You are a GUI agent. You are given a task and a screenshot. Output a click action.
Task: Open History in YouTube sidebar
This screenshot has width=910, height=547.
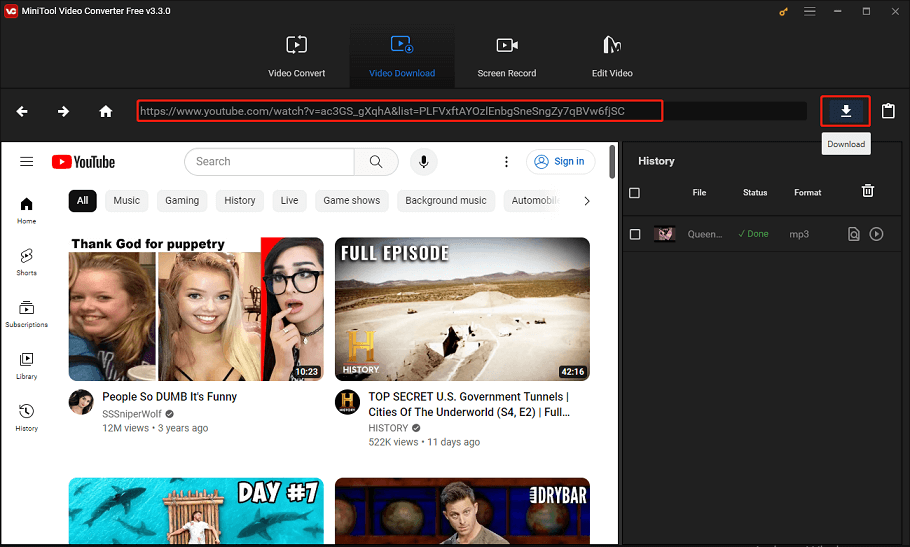27,418
